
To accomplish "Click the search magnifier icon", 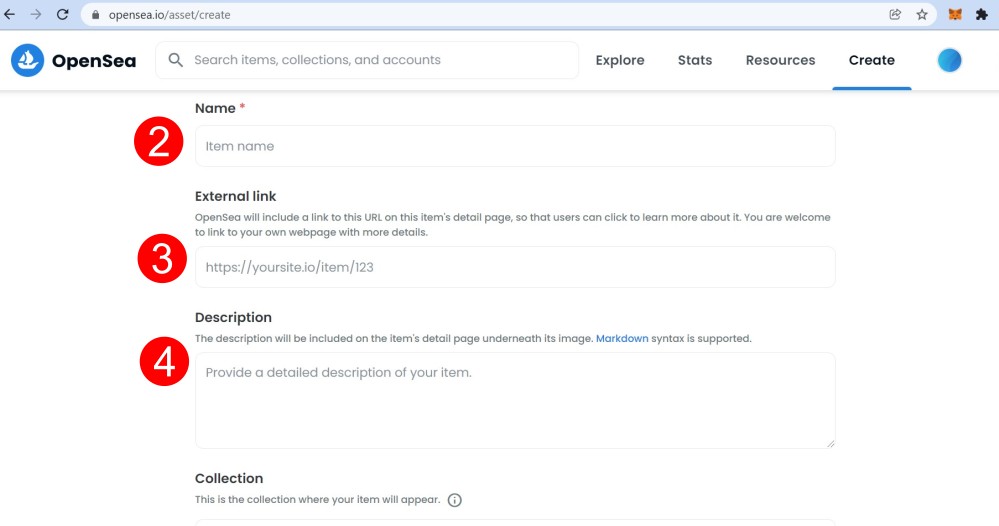I will [175, 60].
